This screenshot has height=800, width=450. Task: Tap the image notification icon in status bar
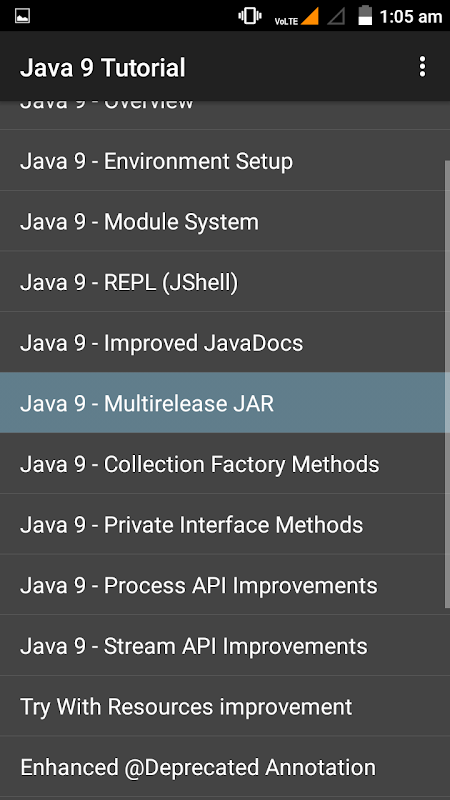coord(22,16)
